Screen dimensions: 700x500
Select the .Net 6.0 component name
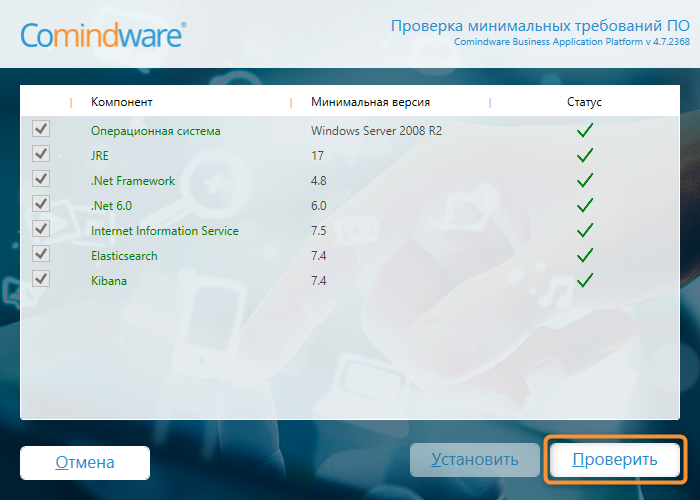(112, 206)
